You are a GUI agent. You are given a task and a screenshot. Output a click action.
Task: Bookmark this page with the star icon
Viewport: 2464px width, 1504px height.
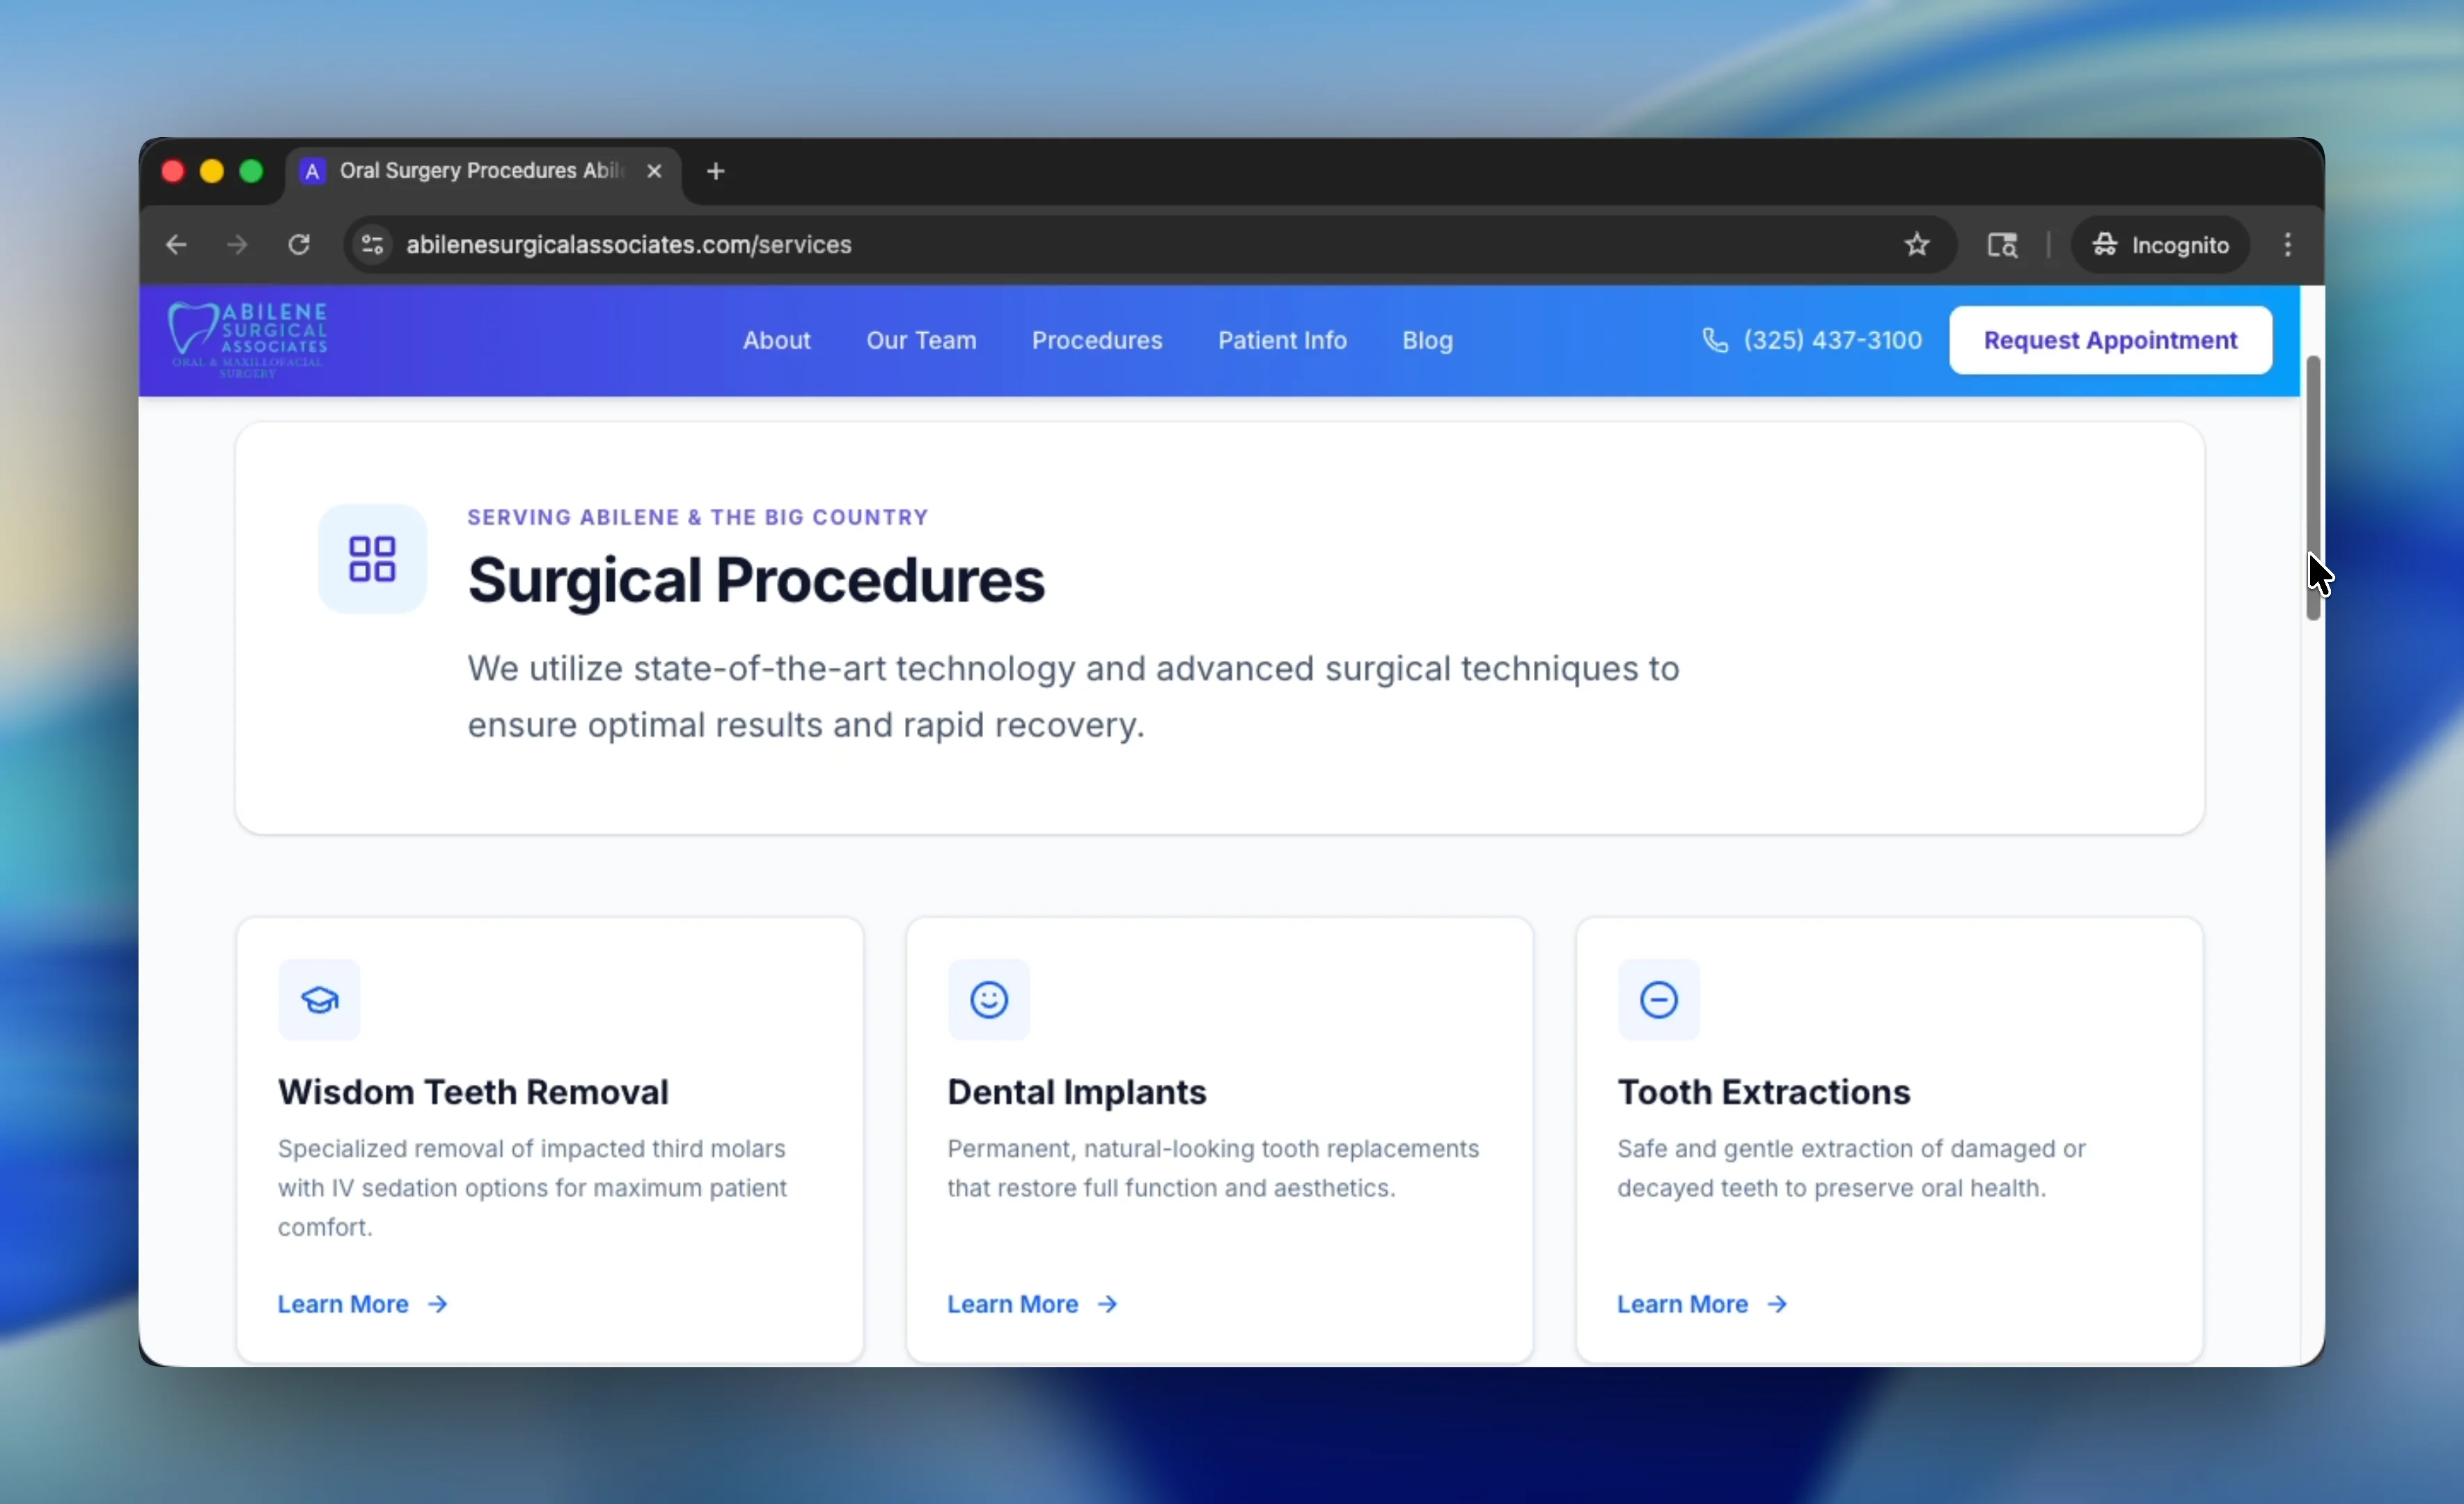point(1917,244)
